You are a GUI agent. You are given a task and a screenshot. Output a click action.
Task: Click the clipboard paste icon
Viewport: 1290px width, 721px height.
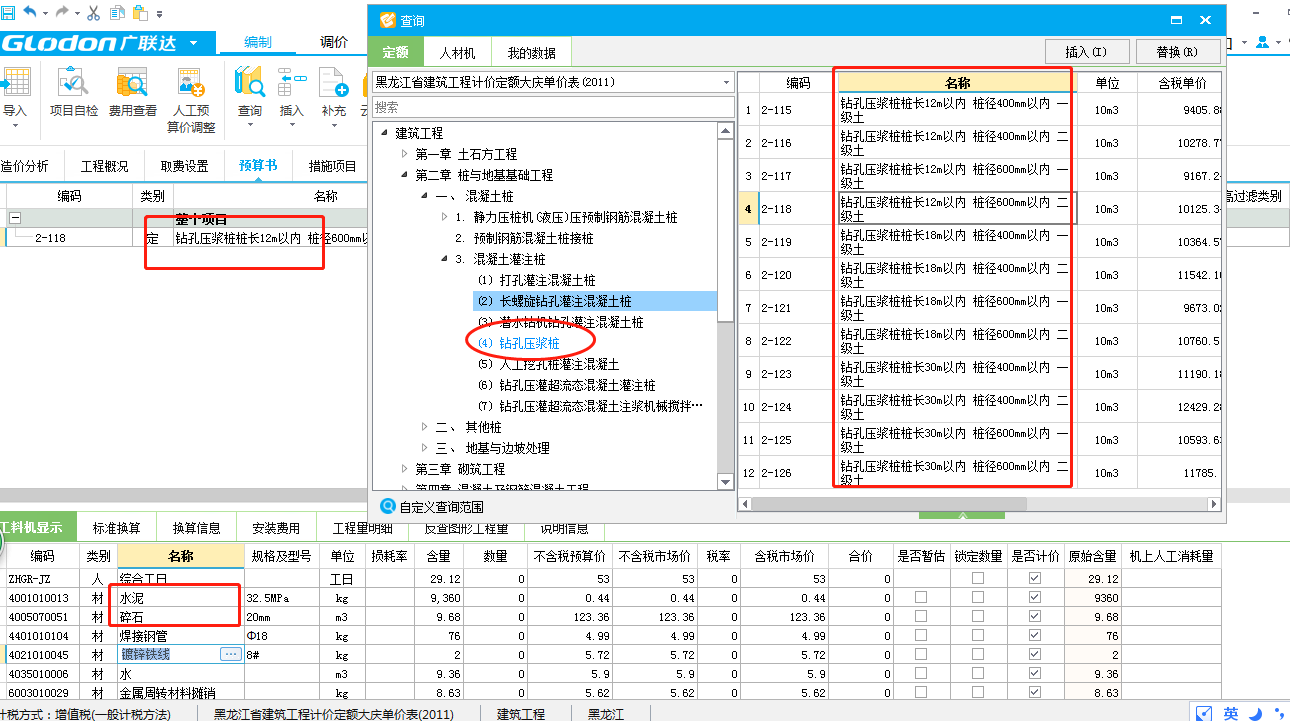(139, 13)
